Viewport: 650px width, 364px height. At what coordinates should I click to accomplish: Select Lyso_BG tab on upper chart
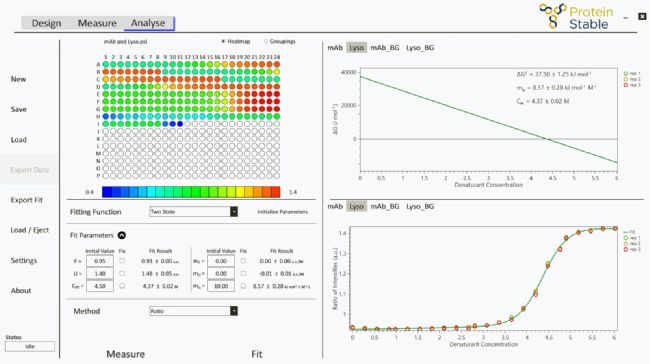coord(420,48)
